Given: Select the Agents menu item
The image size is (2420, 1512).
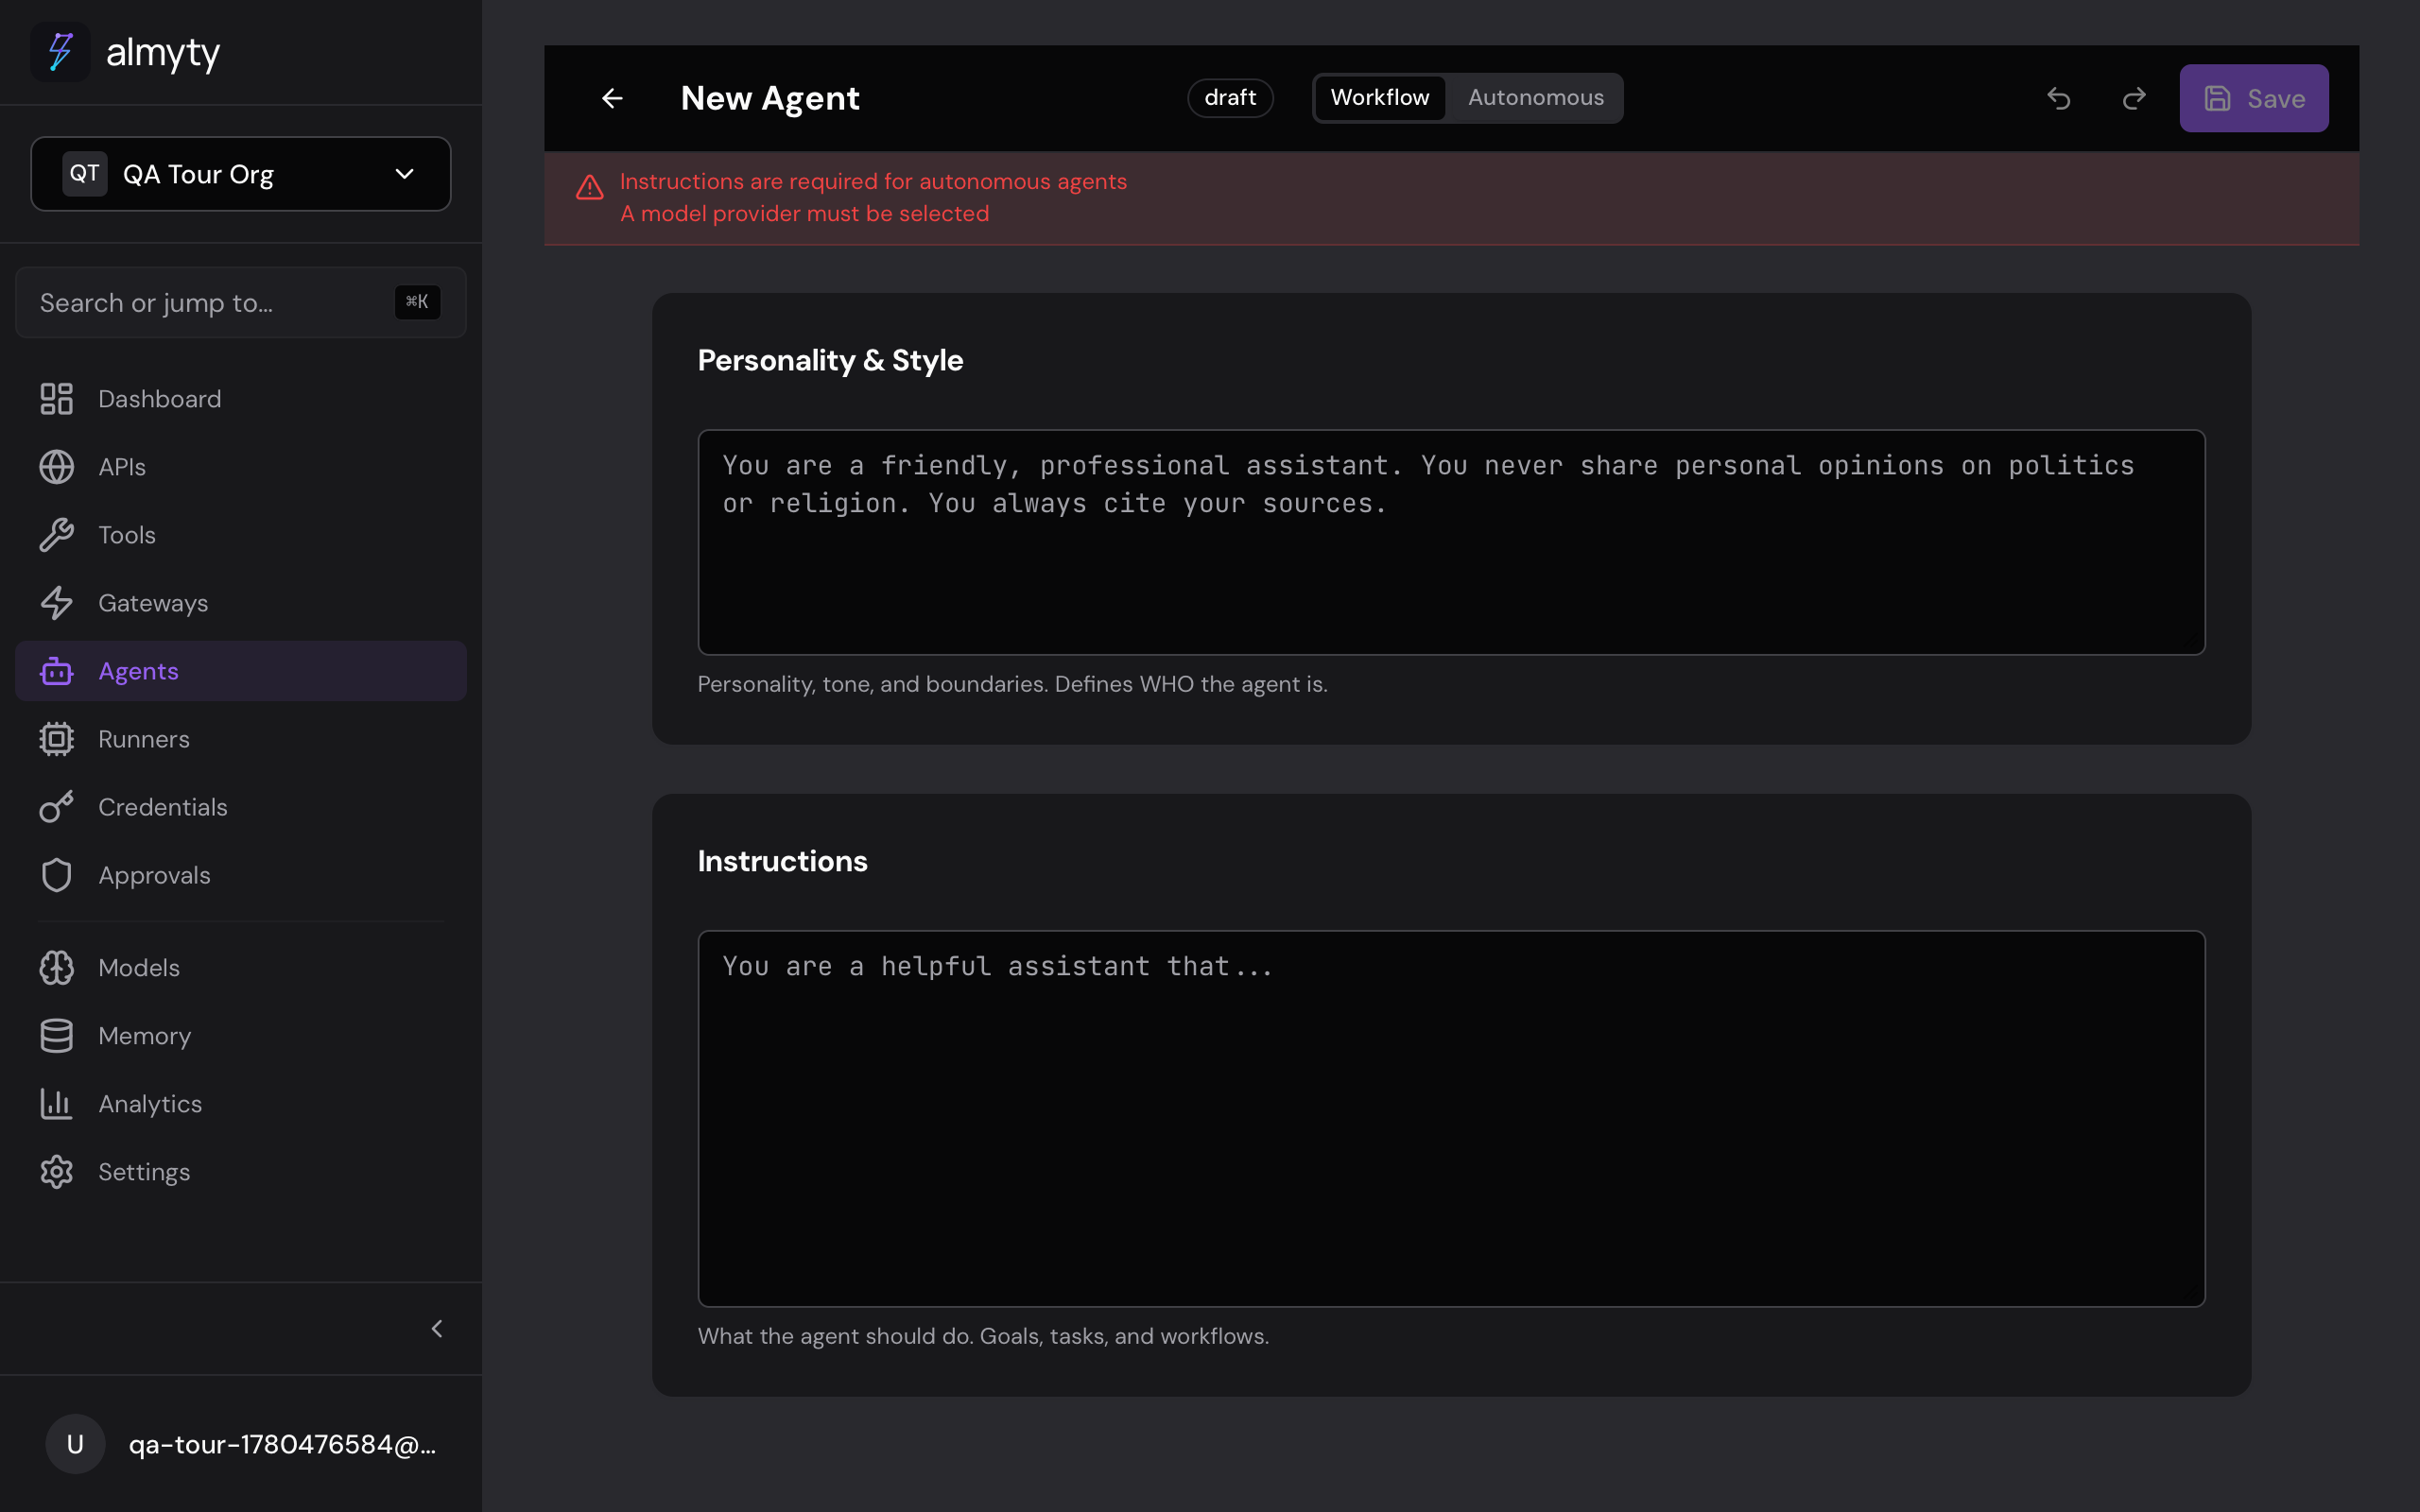Looking at the screenshot, I should pyautogui.click(x=241, y=671).
